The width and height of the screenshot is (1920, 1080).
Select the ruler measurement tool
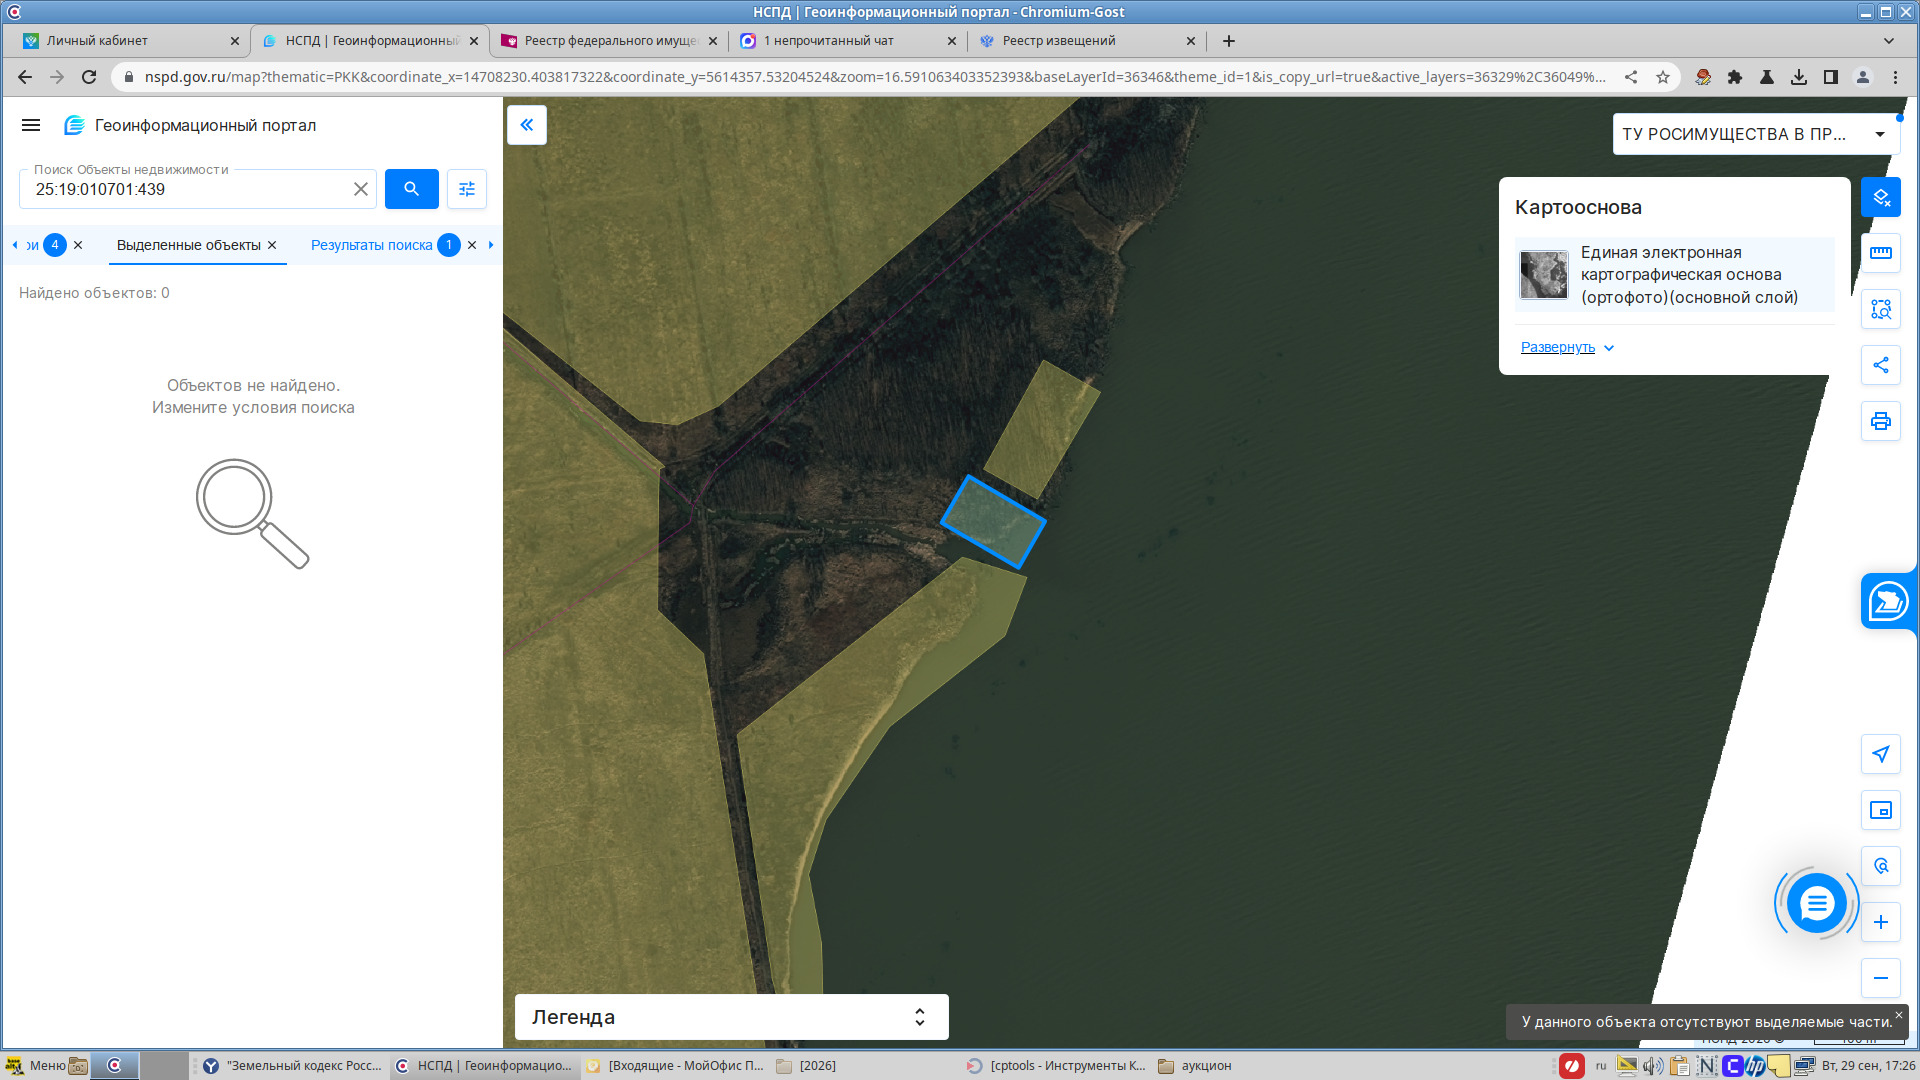coord(1881,253)
